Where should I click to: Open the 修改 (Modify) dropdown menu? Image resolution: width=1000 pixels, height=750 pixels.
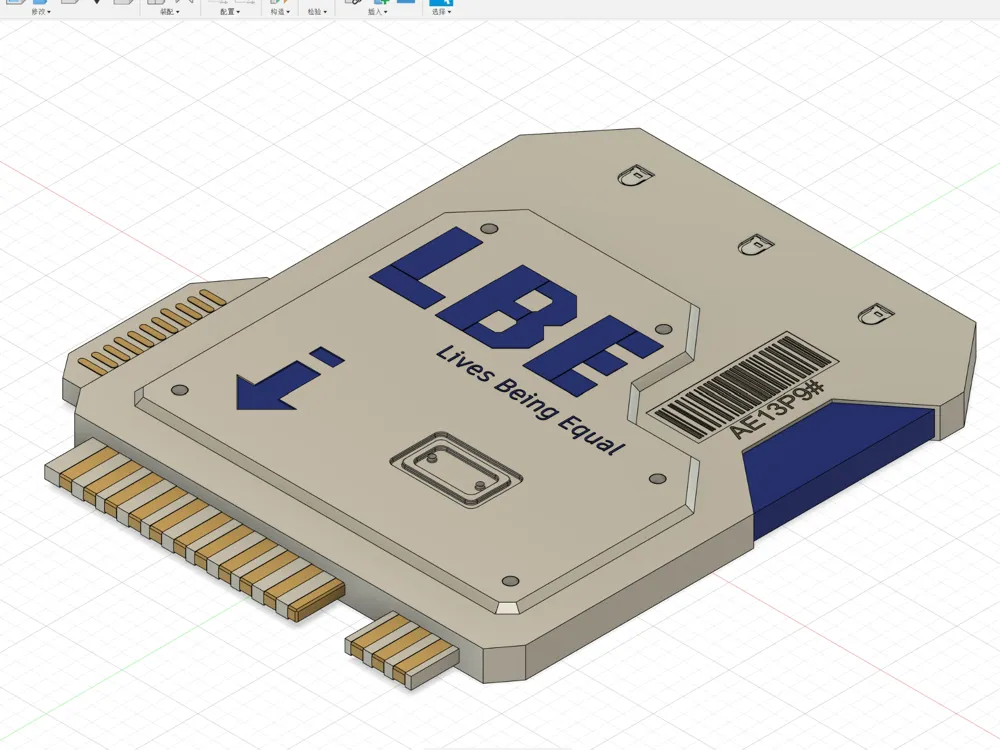tap(41, 11)
